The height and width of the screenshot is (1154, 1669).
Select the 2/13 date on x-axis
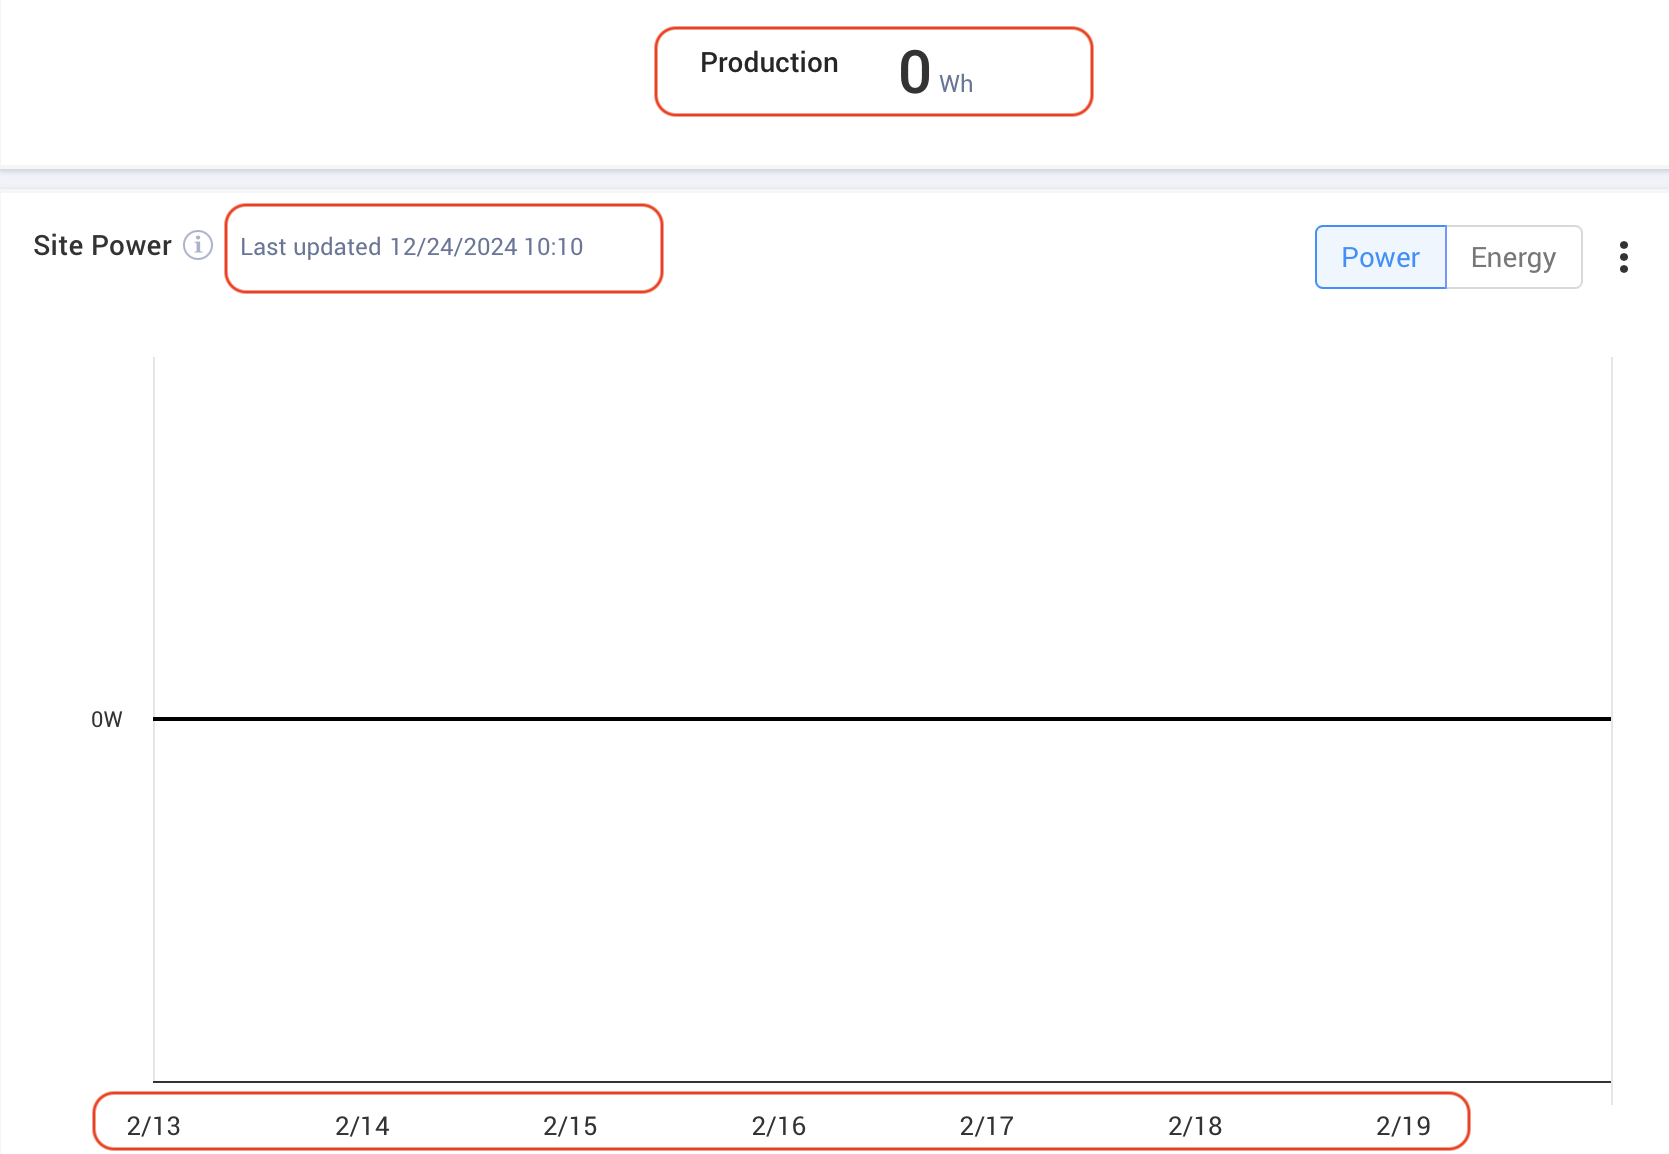154,1126
